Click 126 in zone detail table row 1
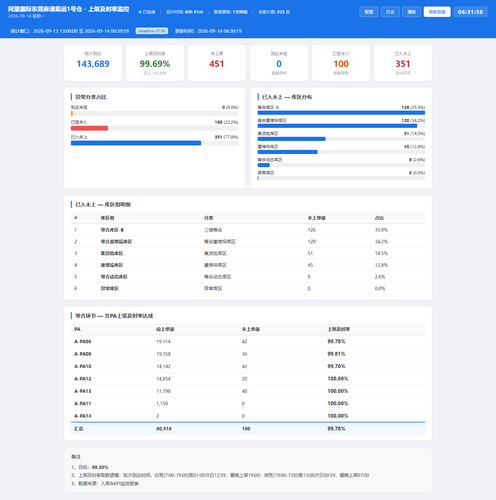Screen dimensions: 496x500 [312, 230]
